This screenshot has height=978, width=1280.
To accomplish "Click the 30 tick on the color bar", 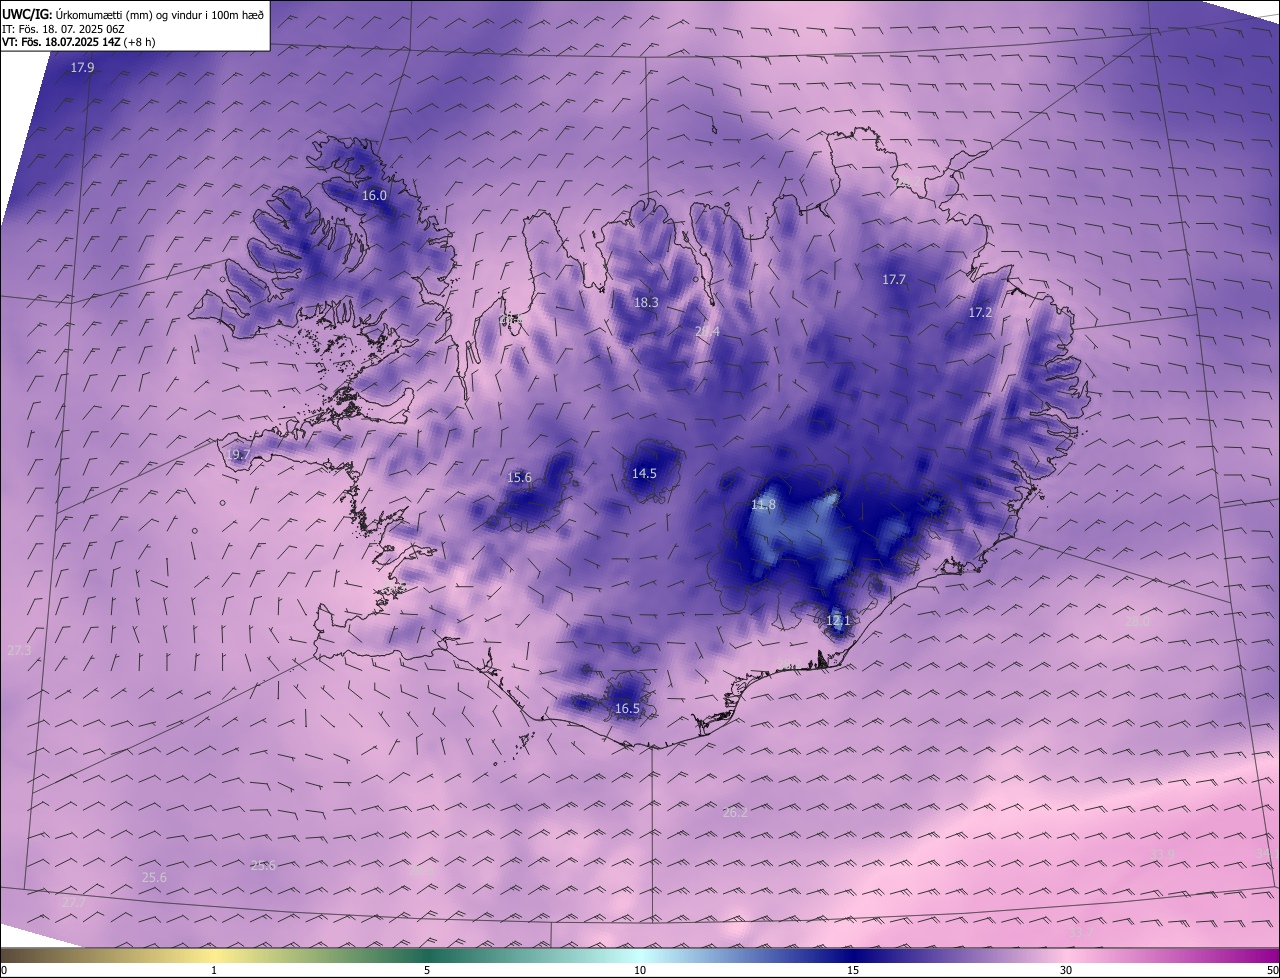I will pyautogui.click(x=1066, y=970).
